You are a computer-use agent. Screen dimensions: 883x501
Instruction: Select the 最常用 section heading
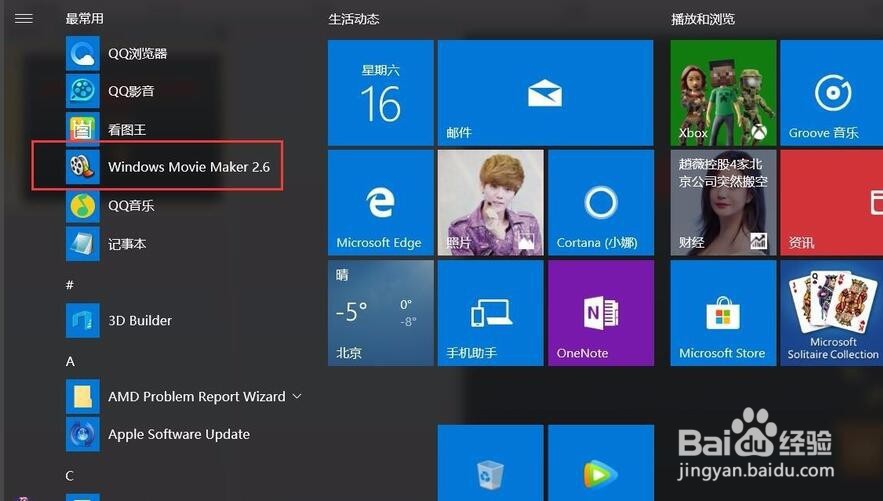[84, 19]
